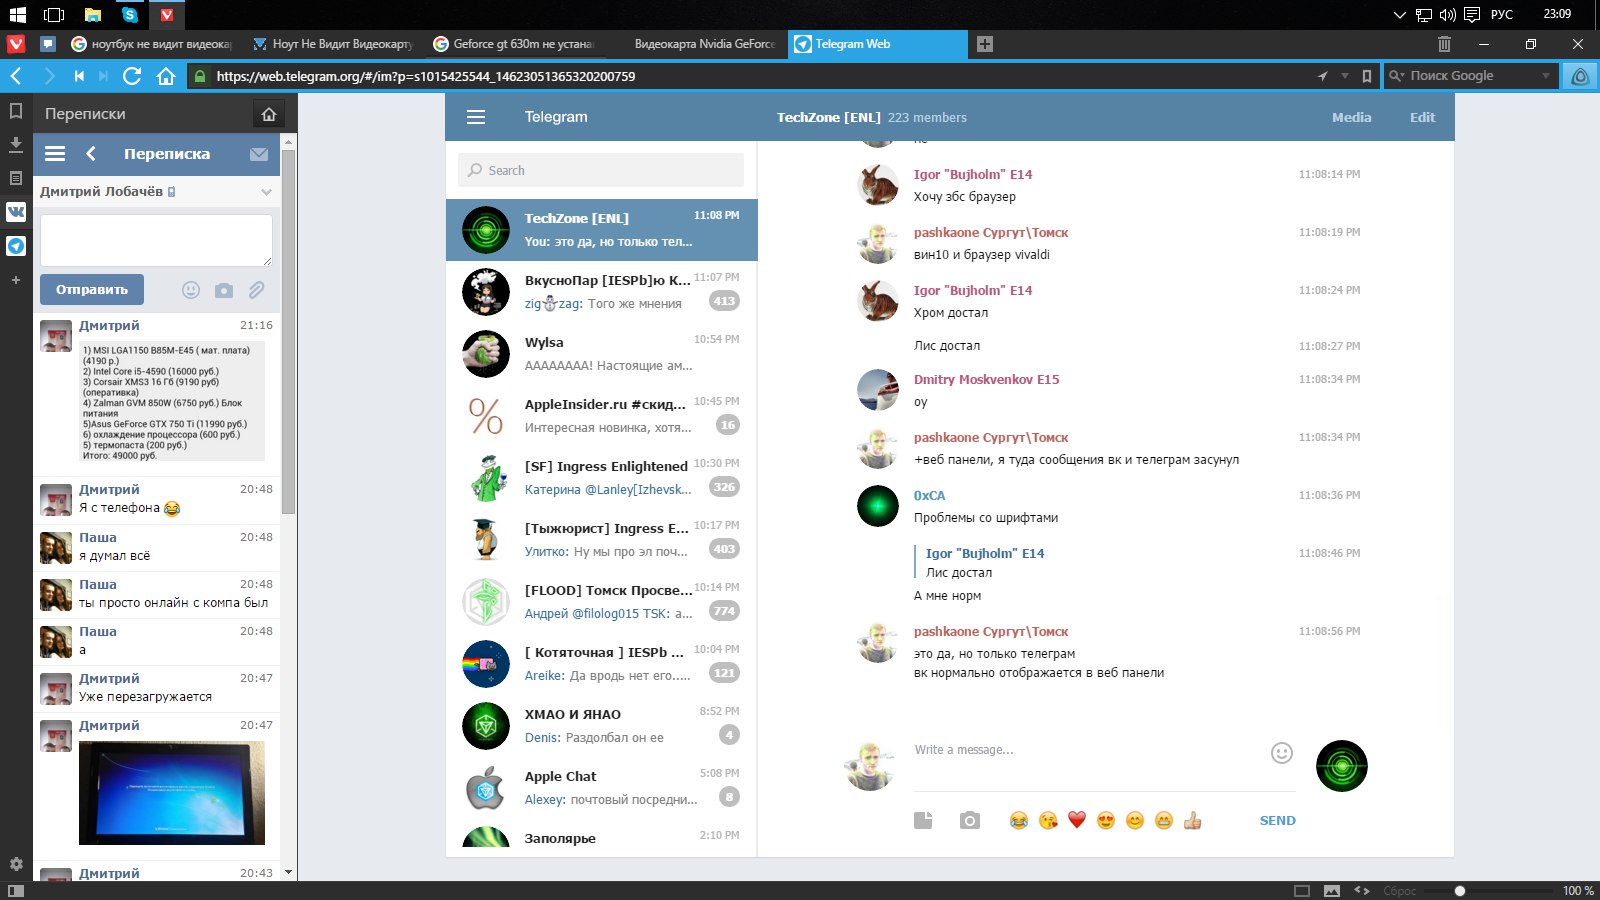
Task: Send the Telegram message
Action: [x=1277, y=820]
